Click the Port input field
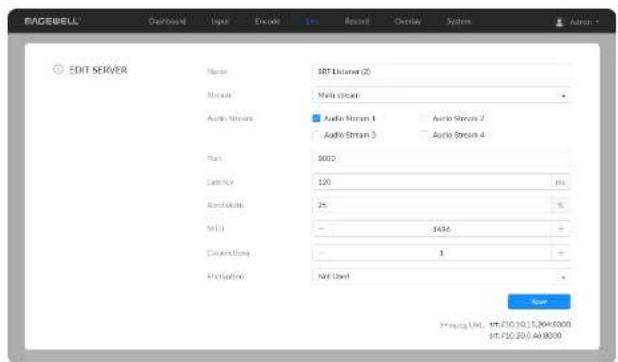 pos(441,158)
